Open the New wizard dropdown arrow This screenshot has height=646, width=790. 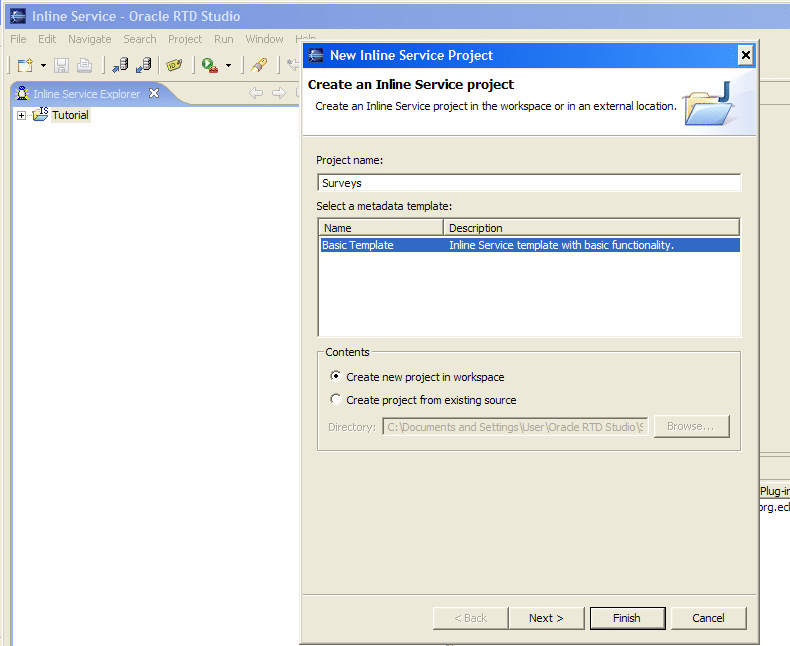pyautogui.click(x=43, y=65)
